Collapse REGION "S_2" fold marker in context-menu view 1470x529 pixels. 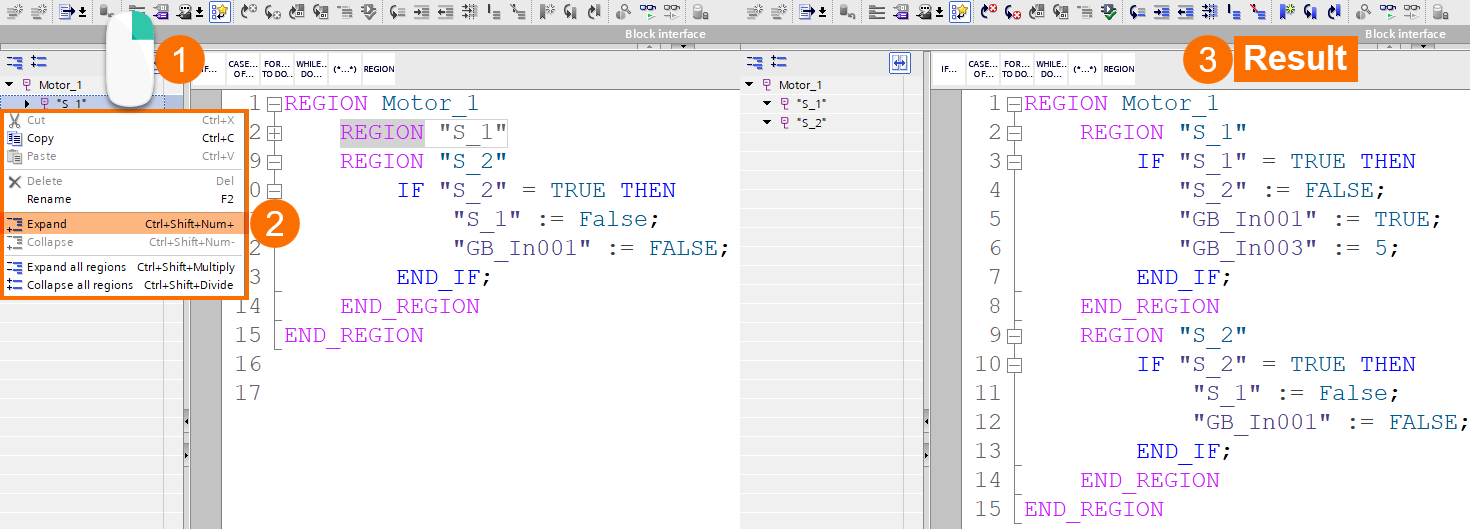pyautogui.click(x=275, y=161)
